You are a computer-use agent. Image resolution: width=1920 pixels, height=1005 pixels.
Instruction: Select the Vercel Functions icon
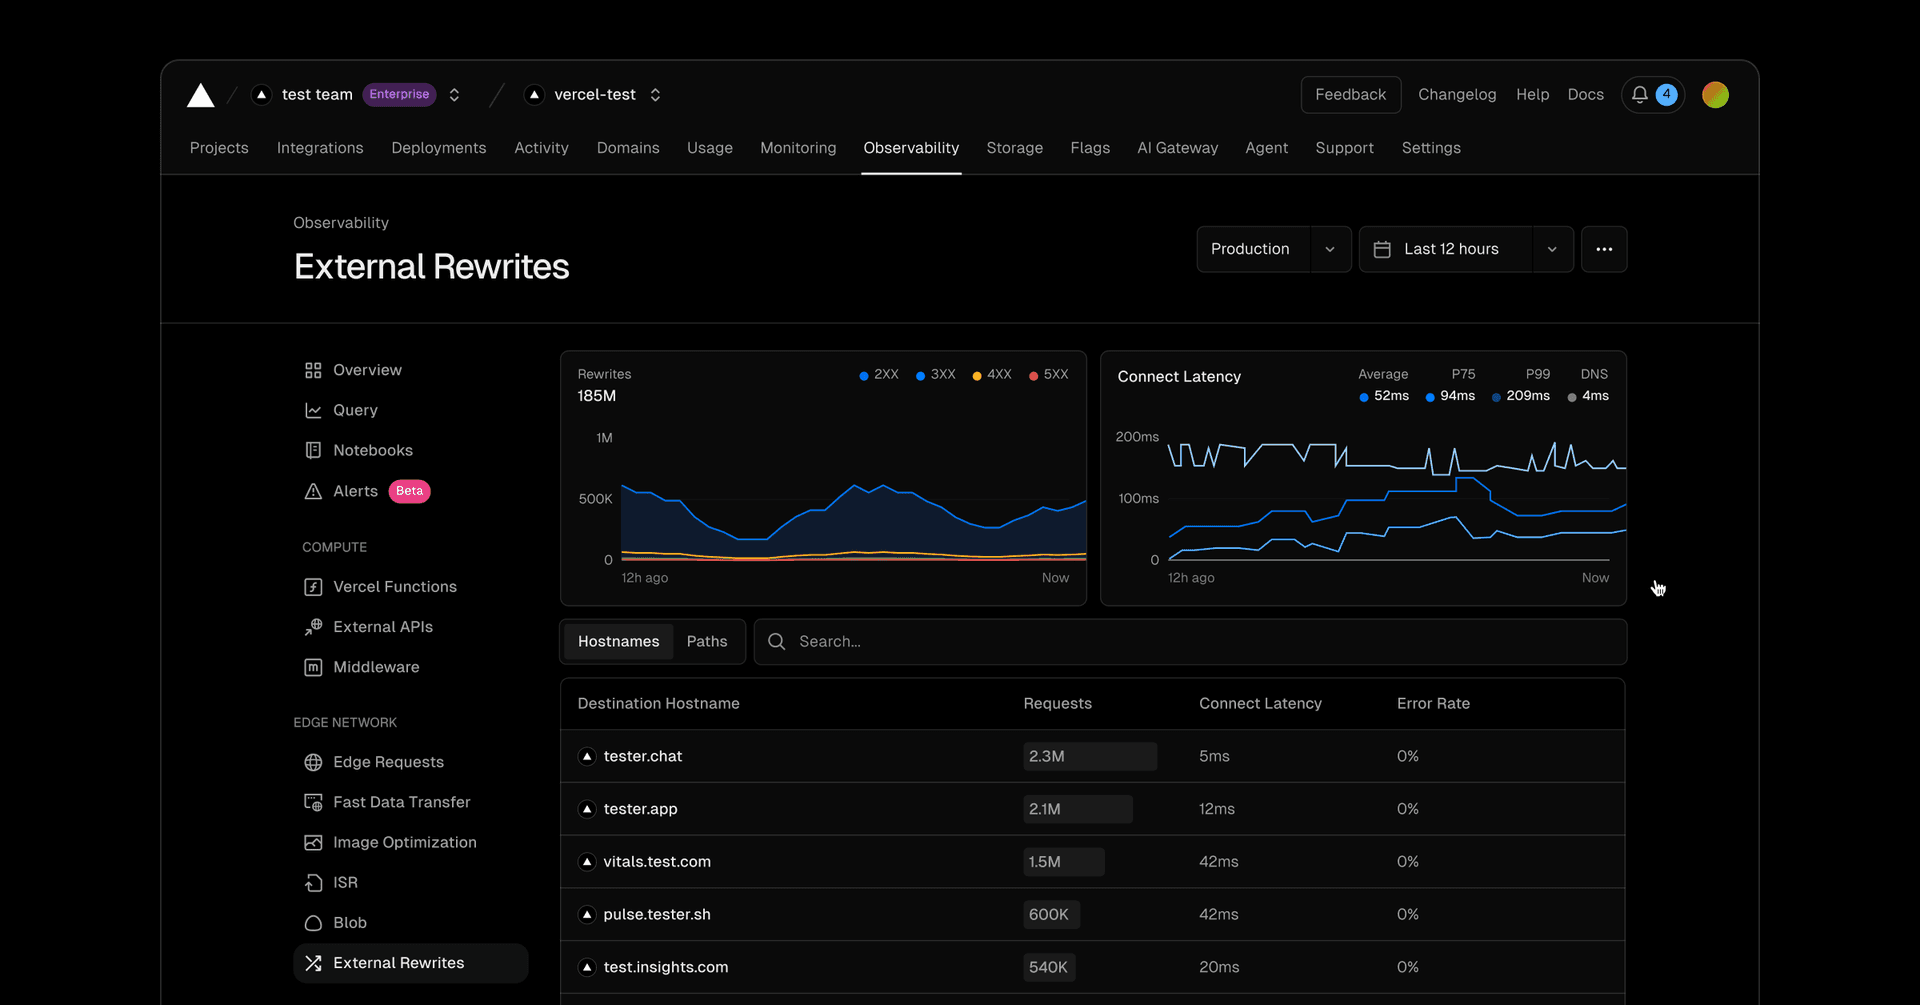point(313,587)
